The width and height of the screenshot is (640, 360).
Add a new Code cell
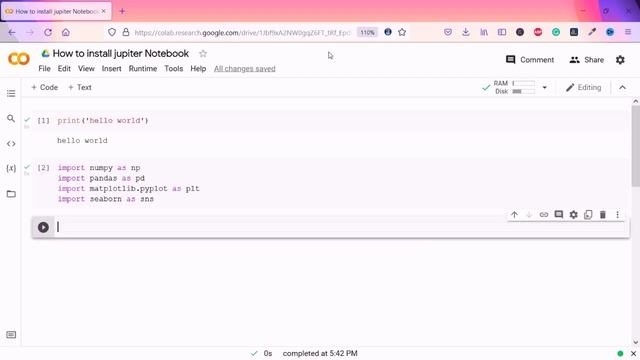click(x=44, y=87)
